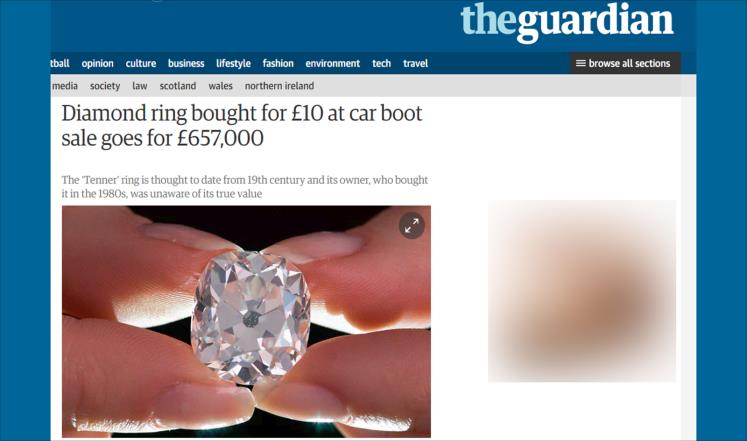
Task: Navigate to lifestyle section
Action: point(233,63)
